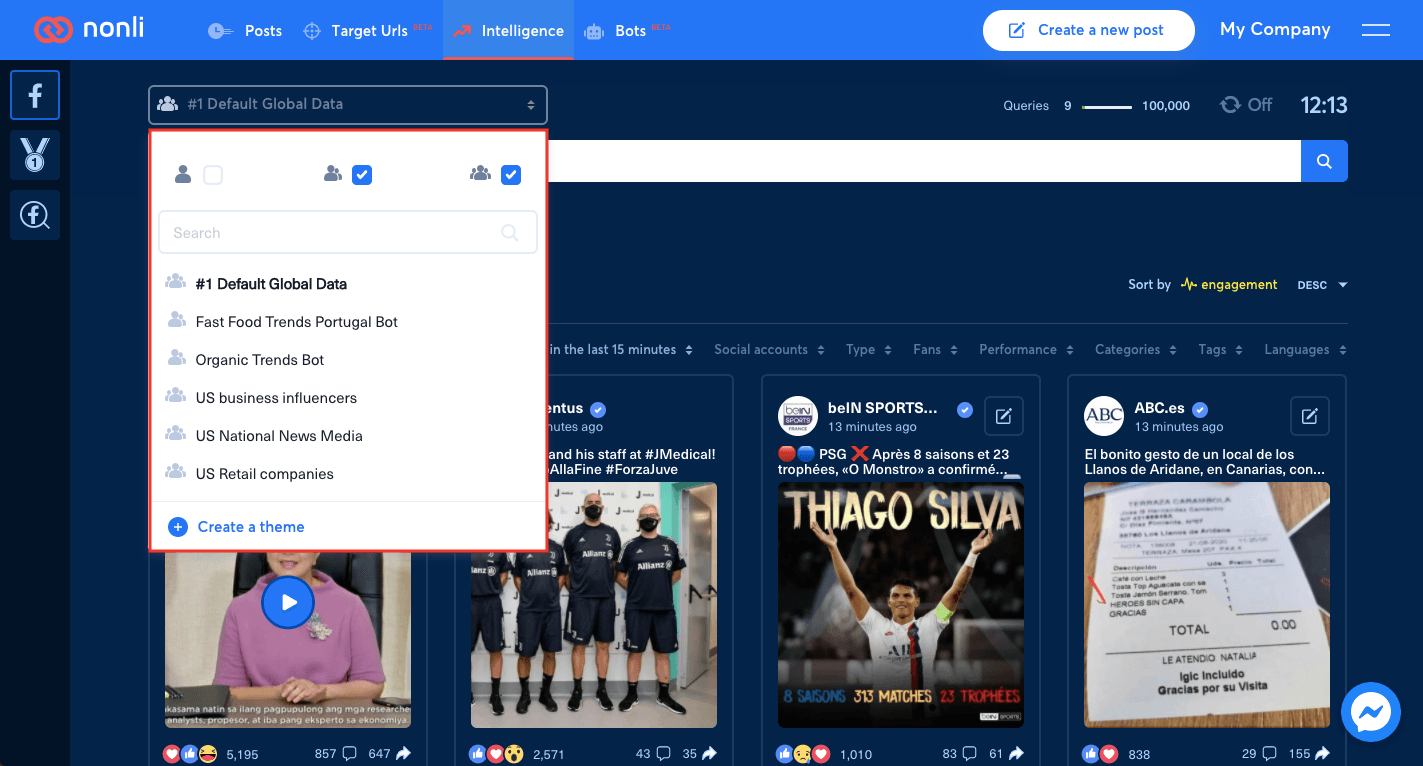The height and width of the screenshot is (766, 1423).
Task: Click the ABC.es profile avatar
Action: [1104, 416]
